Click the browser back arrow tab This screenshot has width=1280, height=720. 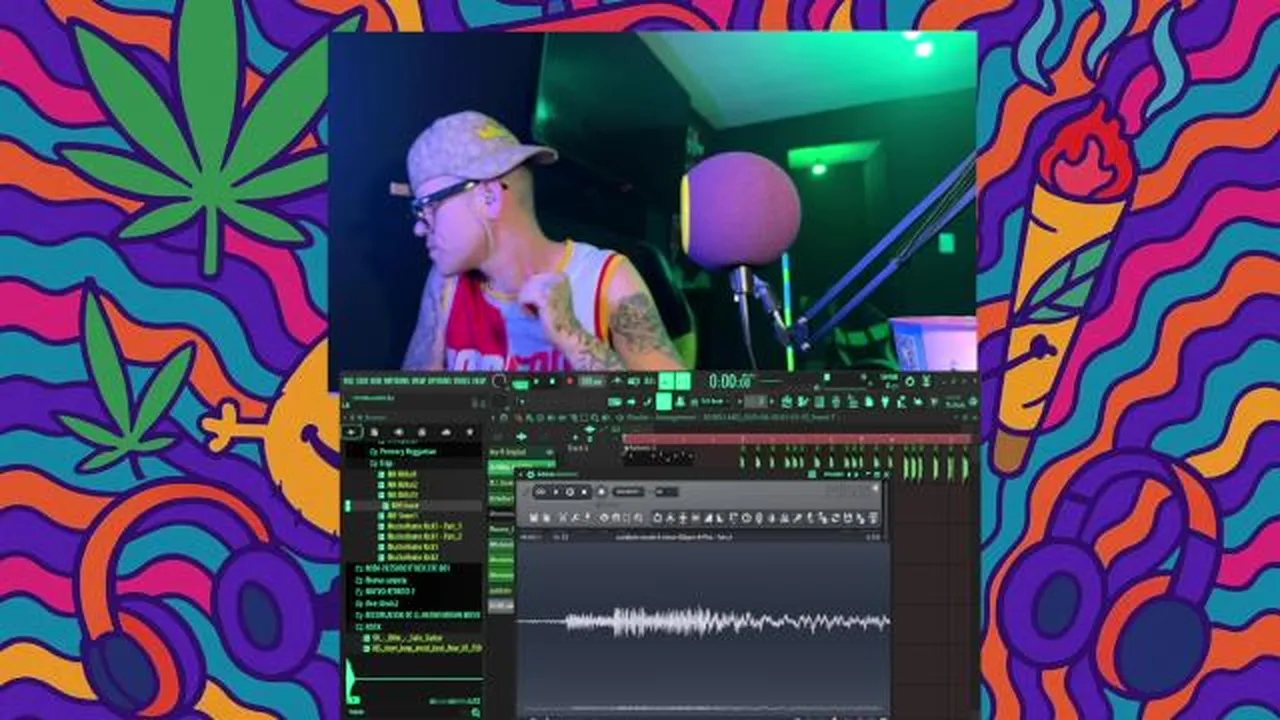click(351, 432)
